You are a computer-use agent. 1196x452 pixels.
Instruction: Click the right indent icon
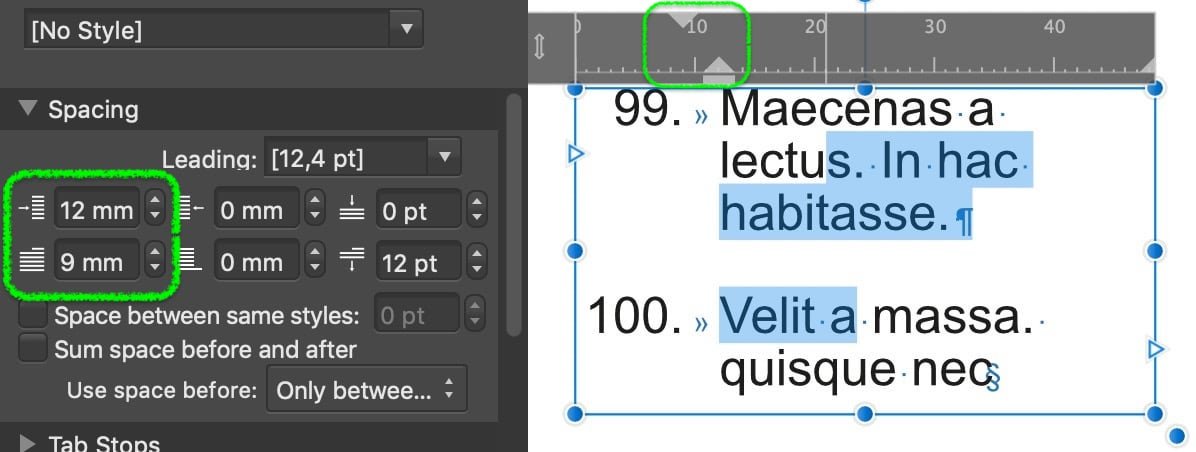191,209
